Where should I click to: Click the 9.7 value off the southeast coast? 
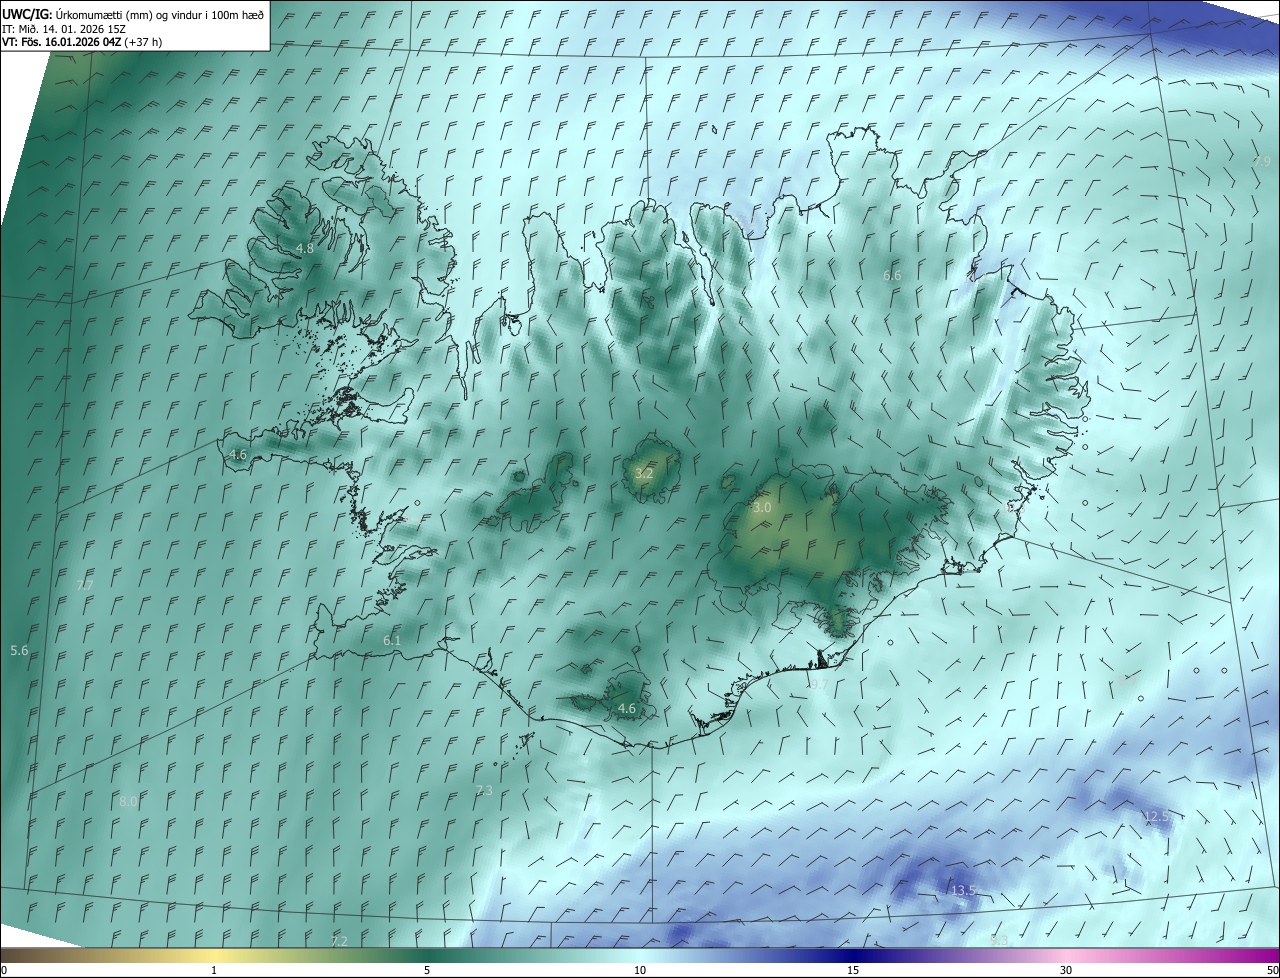(x=818, y=684)
